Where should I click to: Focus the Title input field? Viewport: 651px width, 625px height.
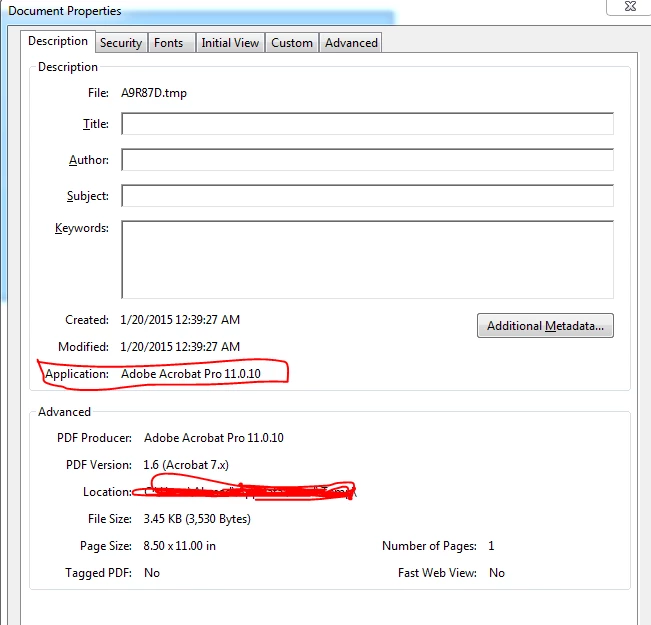(367, 124)
